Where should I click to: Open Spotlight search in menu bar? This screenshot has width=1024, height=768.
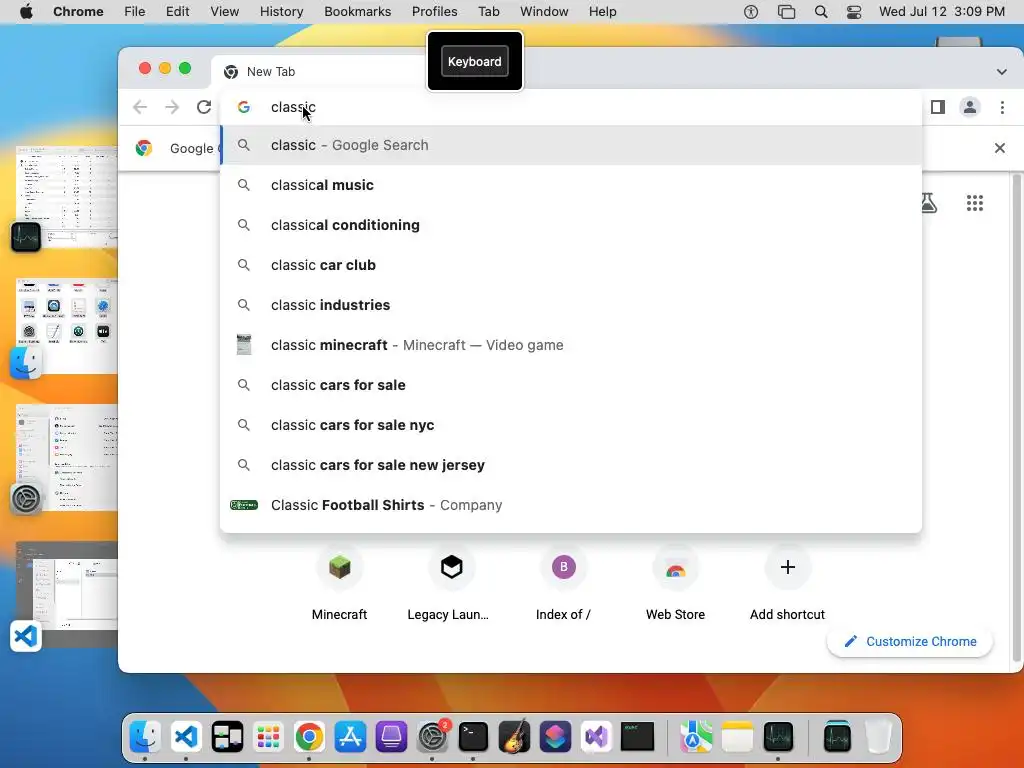[x=821, y=12]
